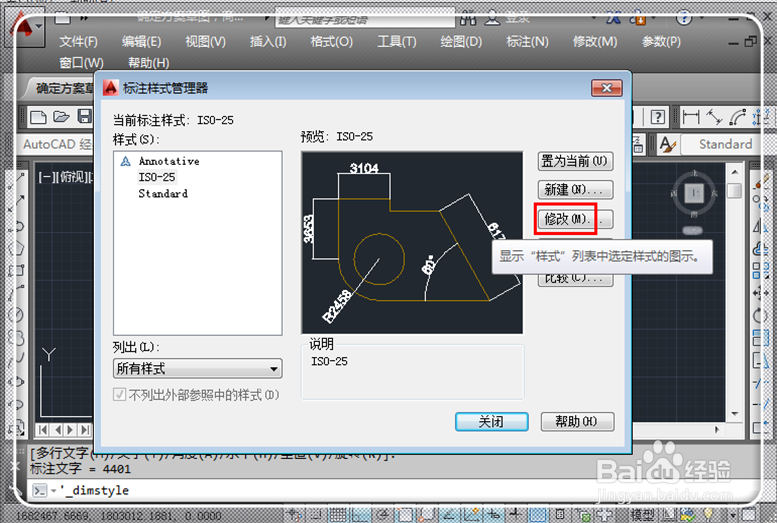Click the 关闭 button
Viewport: 777px width, 523px height.
click(x=492, y=422)
